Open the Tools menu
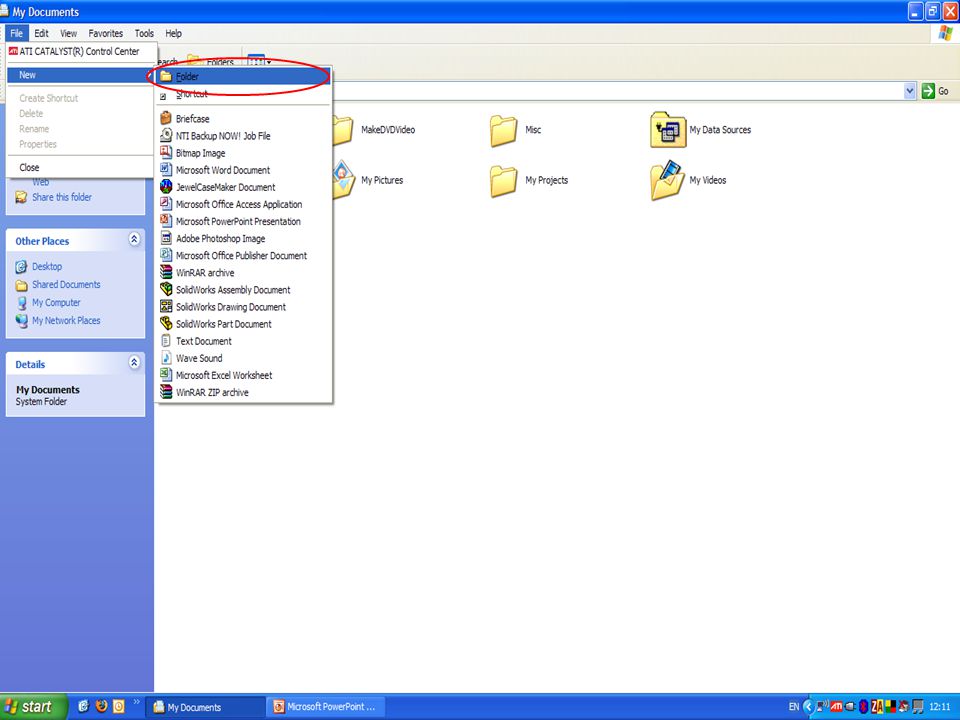 tap(144, 33)
